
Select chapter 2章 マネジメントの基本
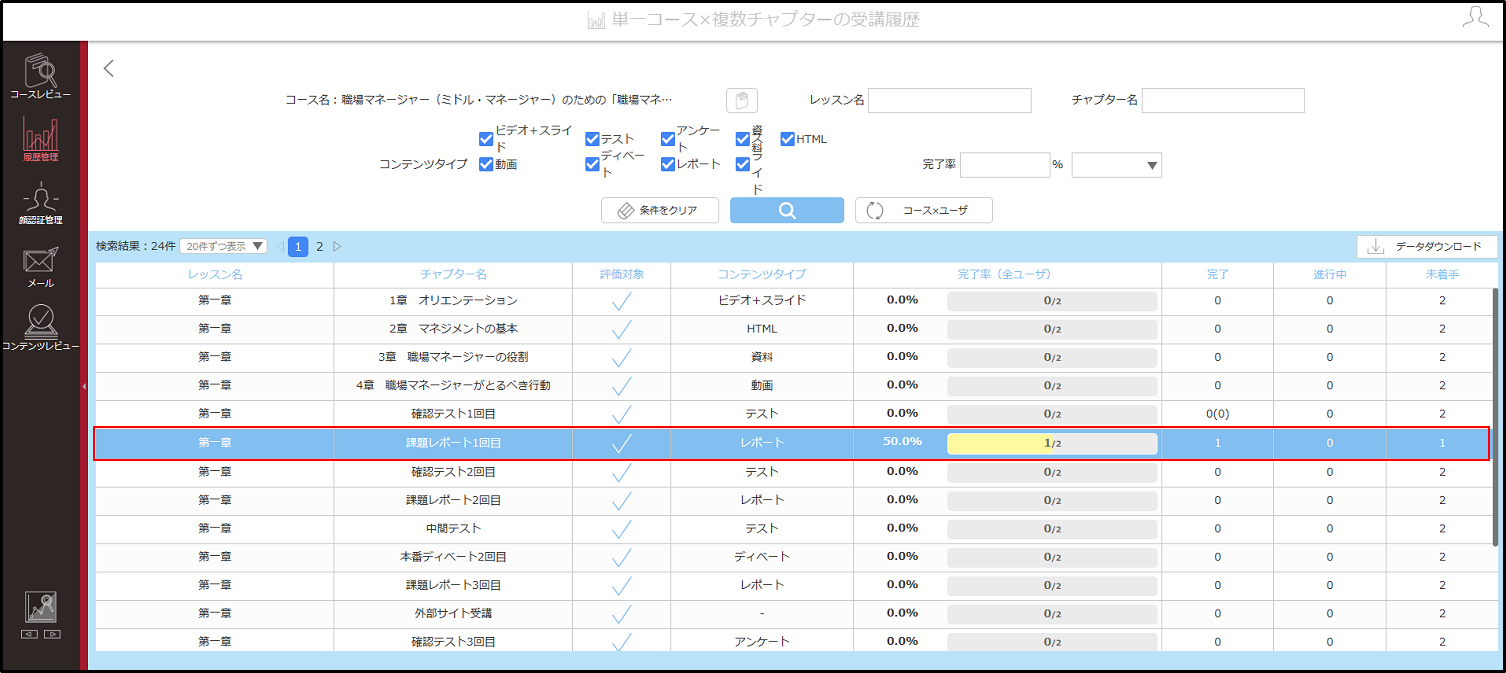point(453,329)
